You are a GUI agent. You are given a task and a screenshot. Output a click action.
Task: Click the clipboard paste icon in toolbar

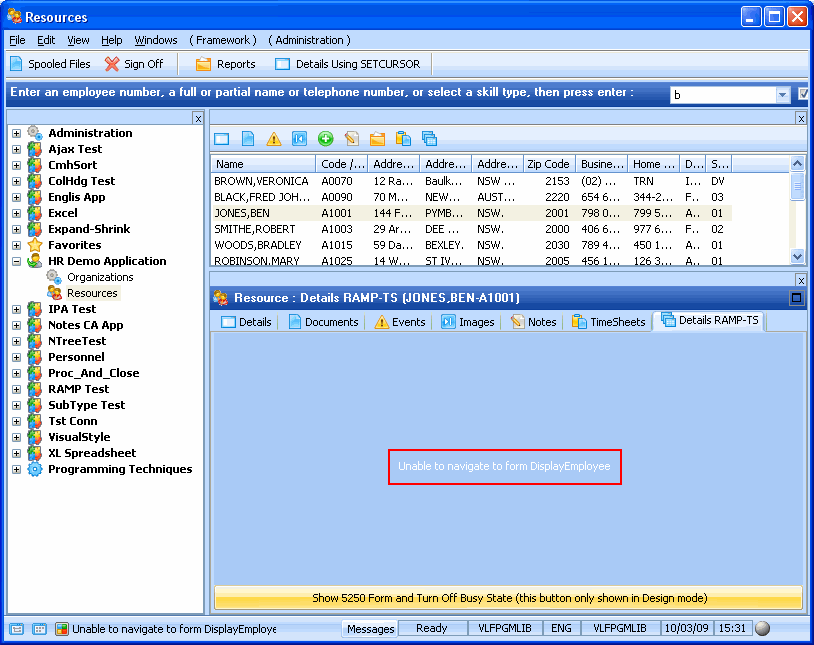point(403,139)
